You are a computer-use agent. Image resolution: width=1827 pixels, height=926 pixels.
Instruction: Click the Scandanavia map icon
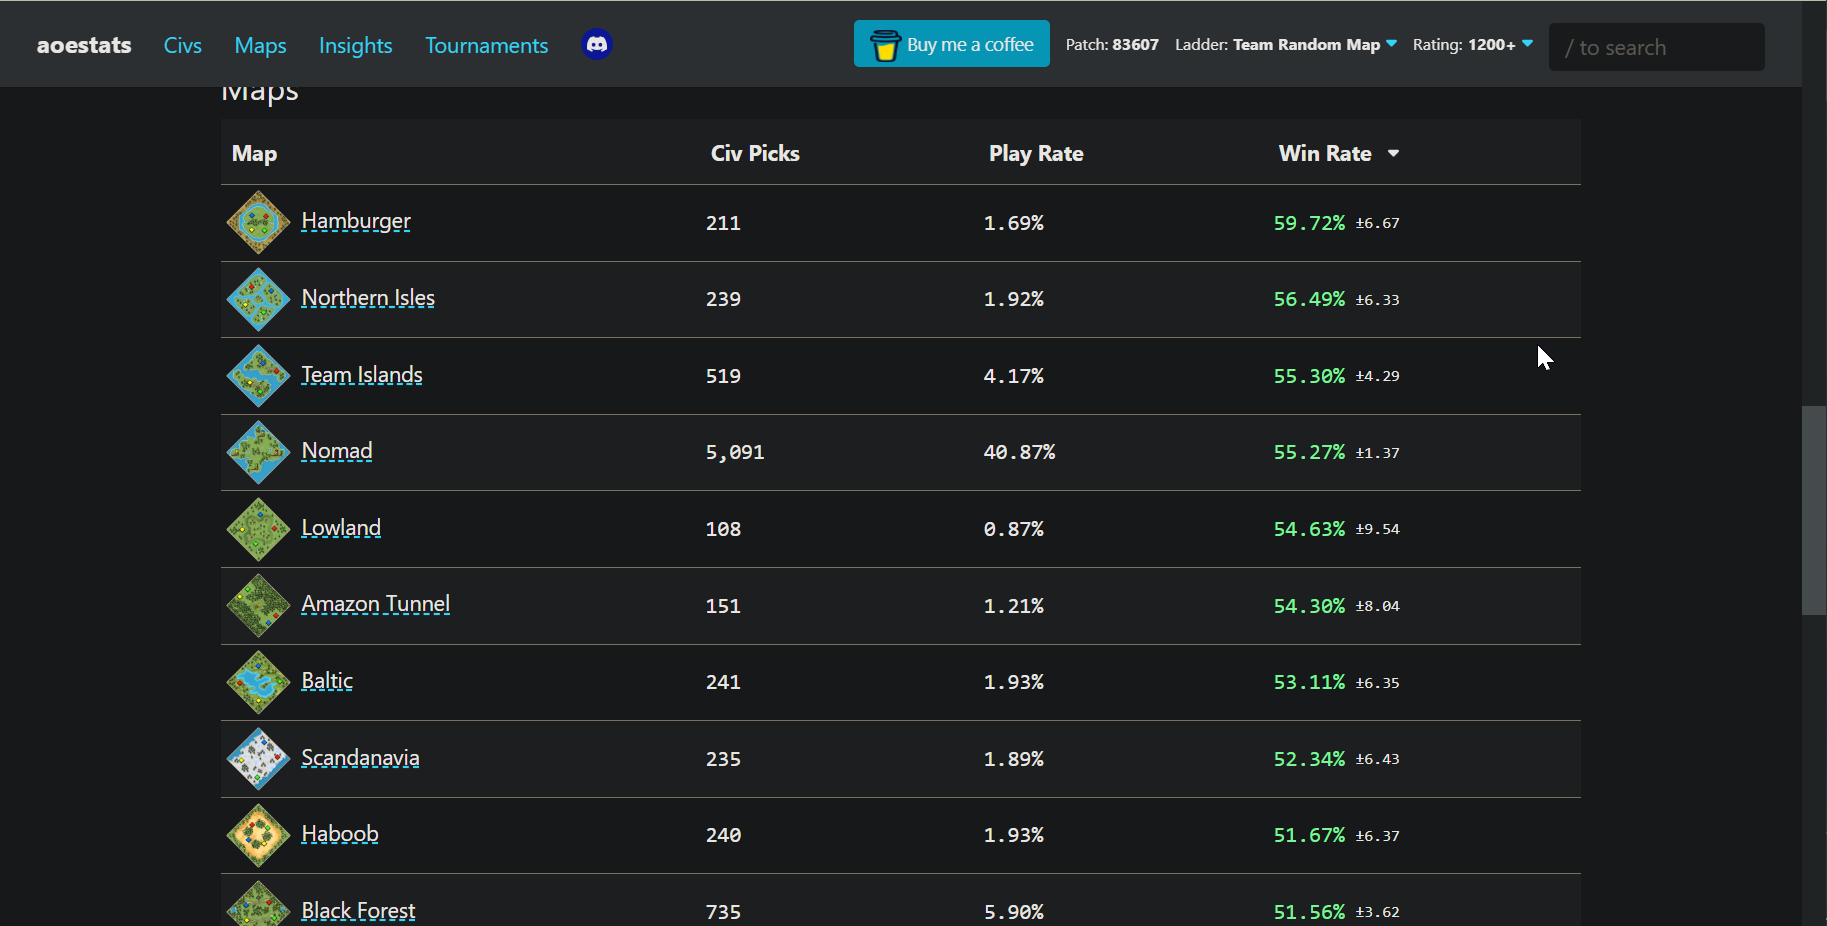[x=258, y=759]
